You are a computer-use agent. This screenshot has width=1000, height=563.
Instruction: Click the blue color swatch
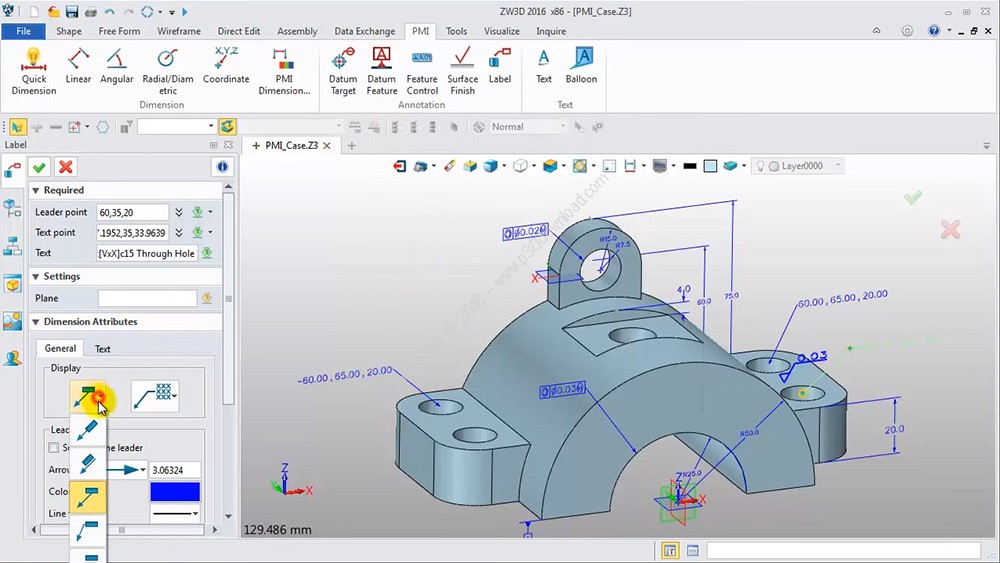[x=175, y=492]
